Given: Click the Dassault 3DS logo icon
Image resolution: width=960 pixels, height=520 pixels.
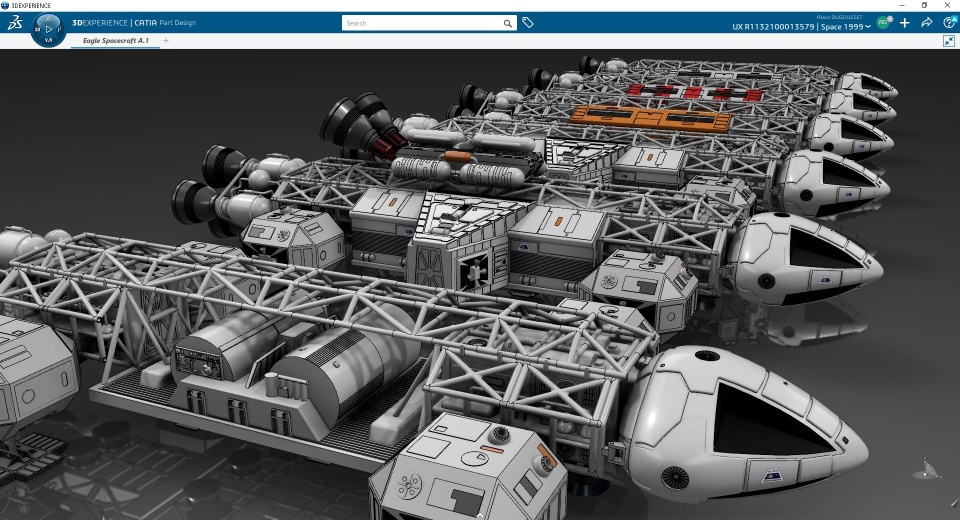Looking at the screenshot, I should (x=15, y=23).
